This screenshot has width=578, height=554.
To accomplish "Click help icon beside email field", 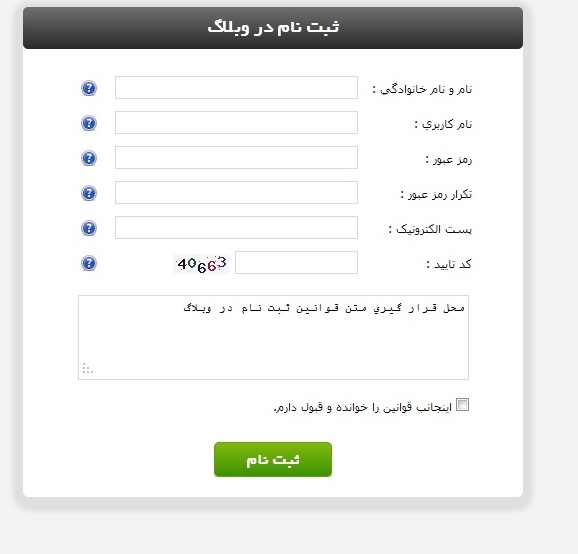I will 89,228.
